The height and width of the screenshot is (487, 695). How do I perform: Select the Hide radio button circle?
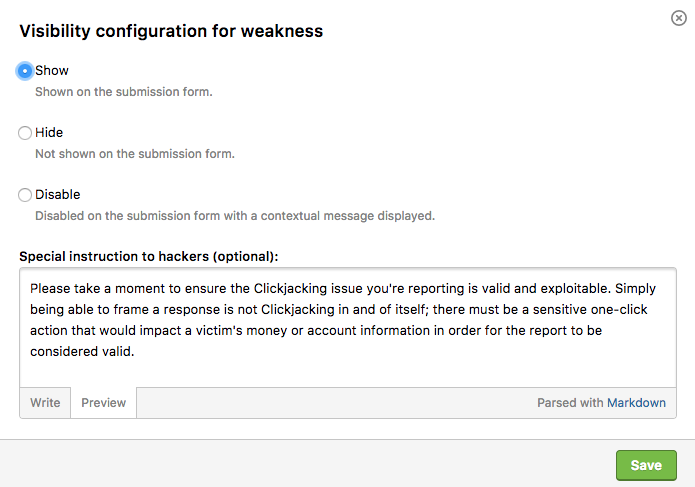point(25,133)
